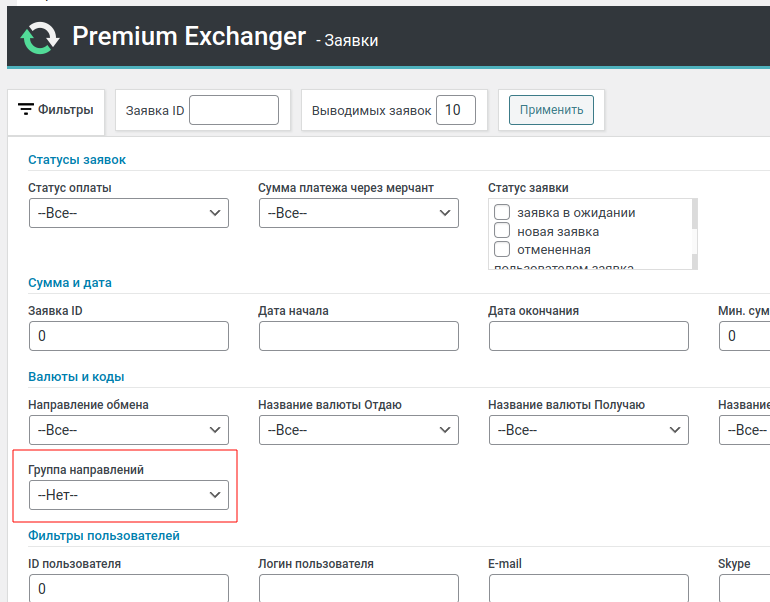Click the Premium Exchanger logo icon

[40, 38]
